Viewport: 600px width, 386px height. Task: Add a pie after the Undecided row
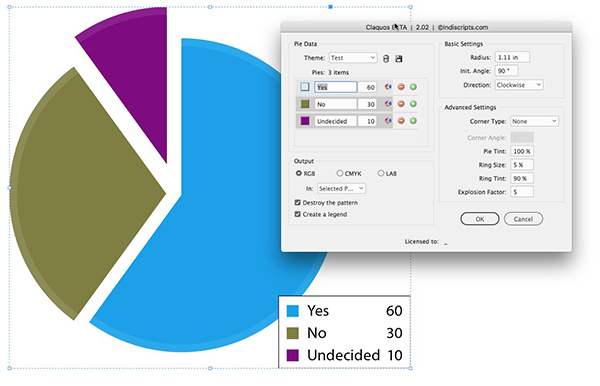[x=413, y=121]
